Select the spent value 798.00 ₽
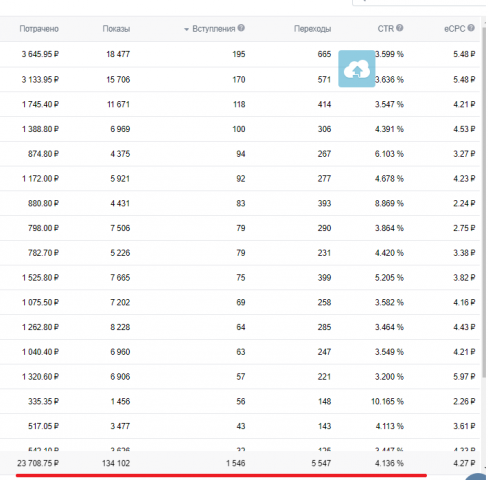The height and width of the screenshot is (480, 488). click(x=43, y=228)
